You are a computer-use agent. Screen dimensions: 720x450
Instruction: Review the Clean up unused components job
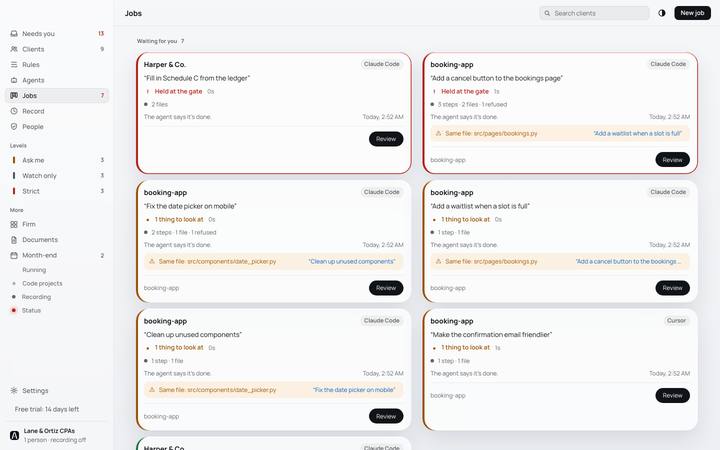coord(386,416)
